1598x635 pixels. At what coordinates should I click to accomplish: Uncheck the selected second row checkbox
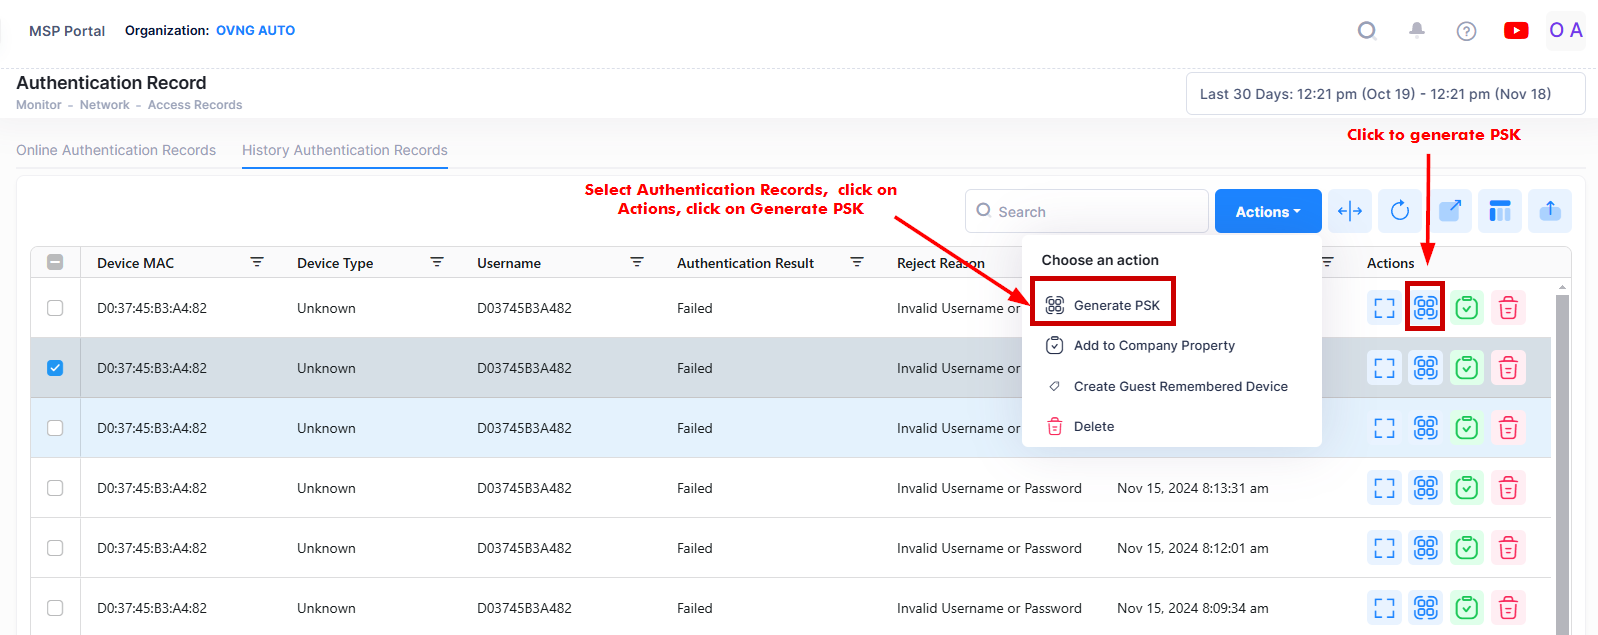(x=55, y=368)
